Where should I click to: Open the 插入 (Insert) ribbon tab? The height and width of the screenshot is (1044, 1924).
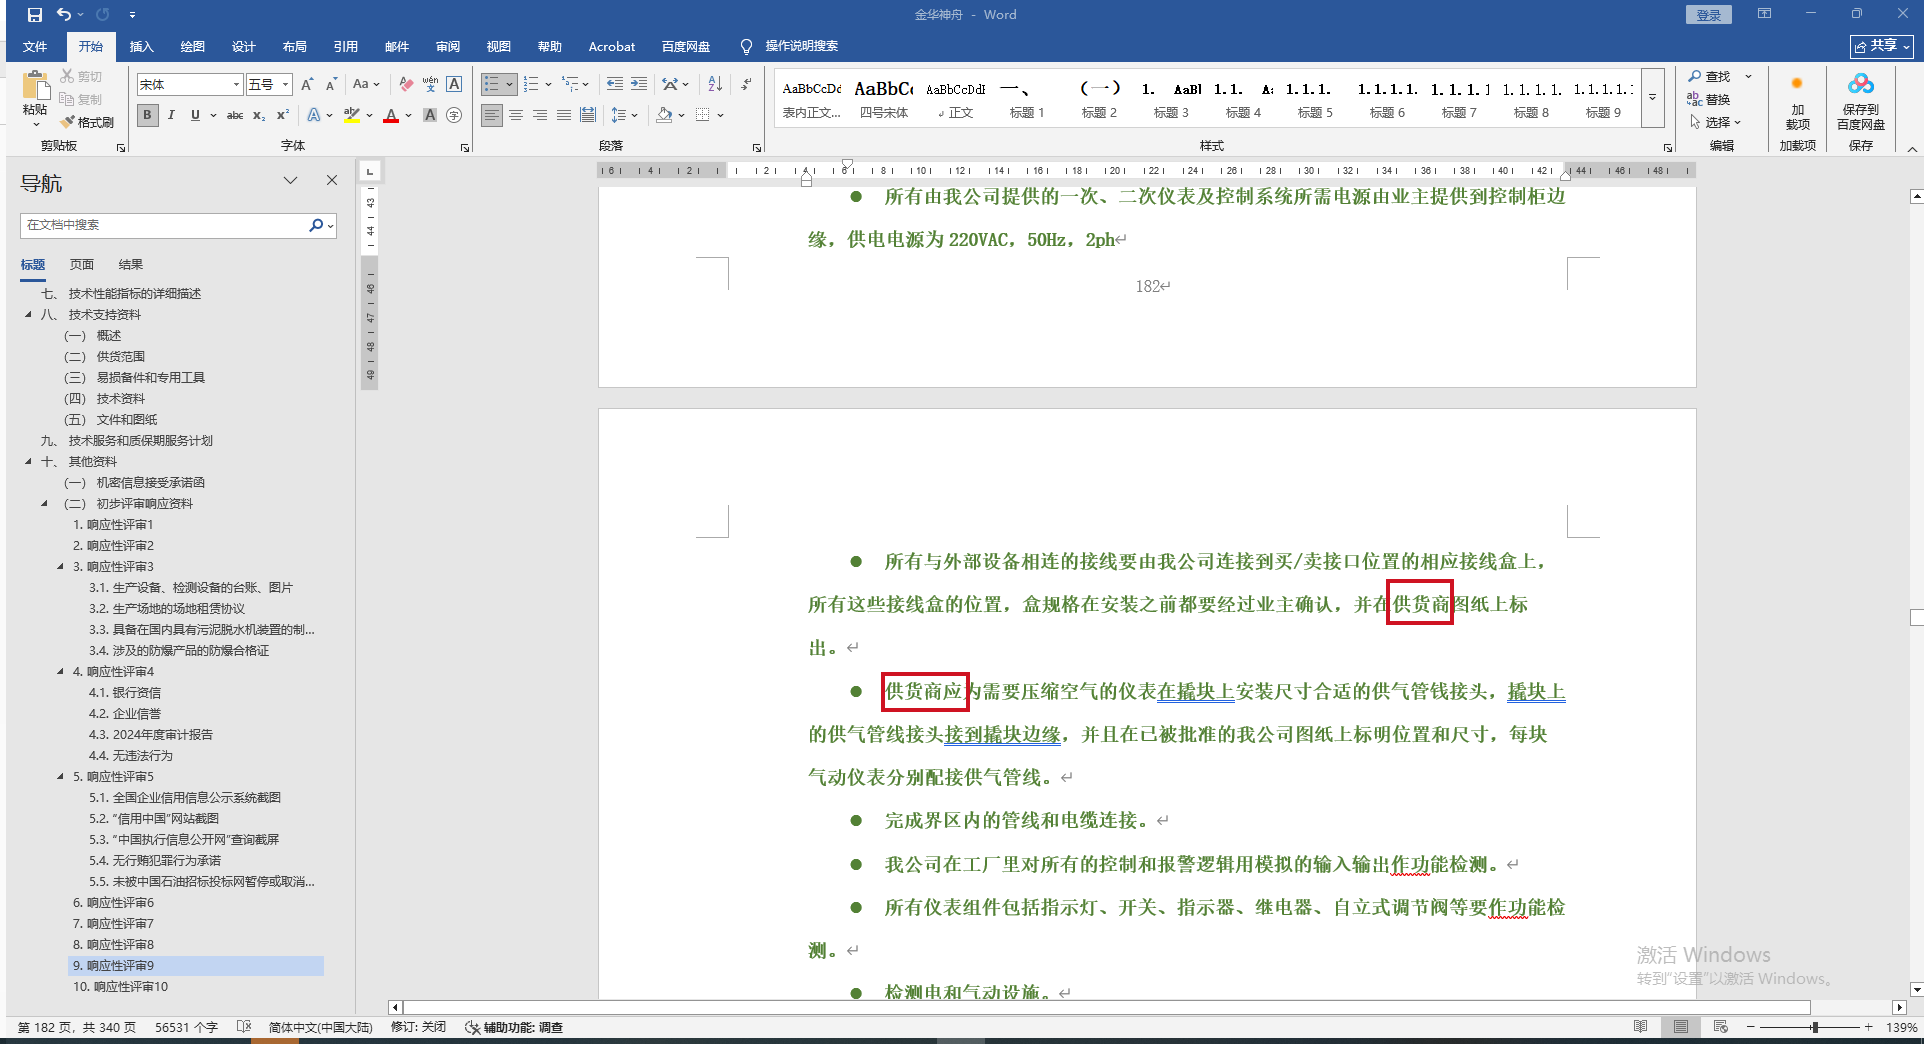point(142,46)
